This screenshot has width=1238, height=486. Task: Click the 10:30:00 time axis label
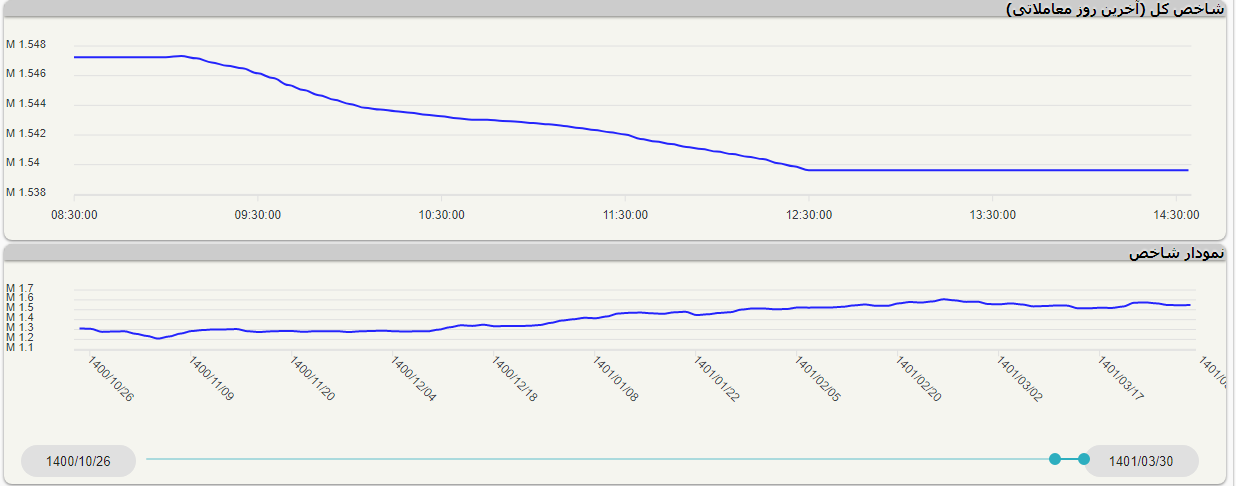(x=441, y=214)
